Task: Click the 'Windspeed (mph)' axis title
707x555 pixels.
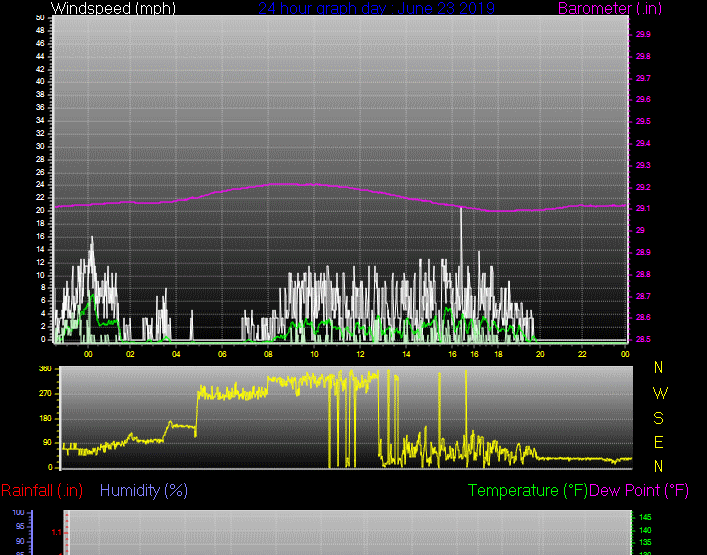Action: (x=113, y=8)
